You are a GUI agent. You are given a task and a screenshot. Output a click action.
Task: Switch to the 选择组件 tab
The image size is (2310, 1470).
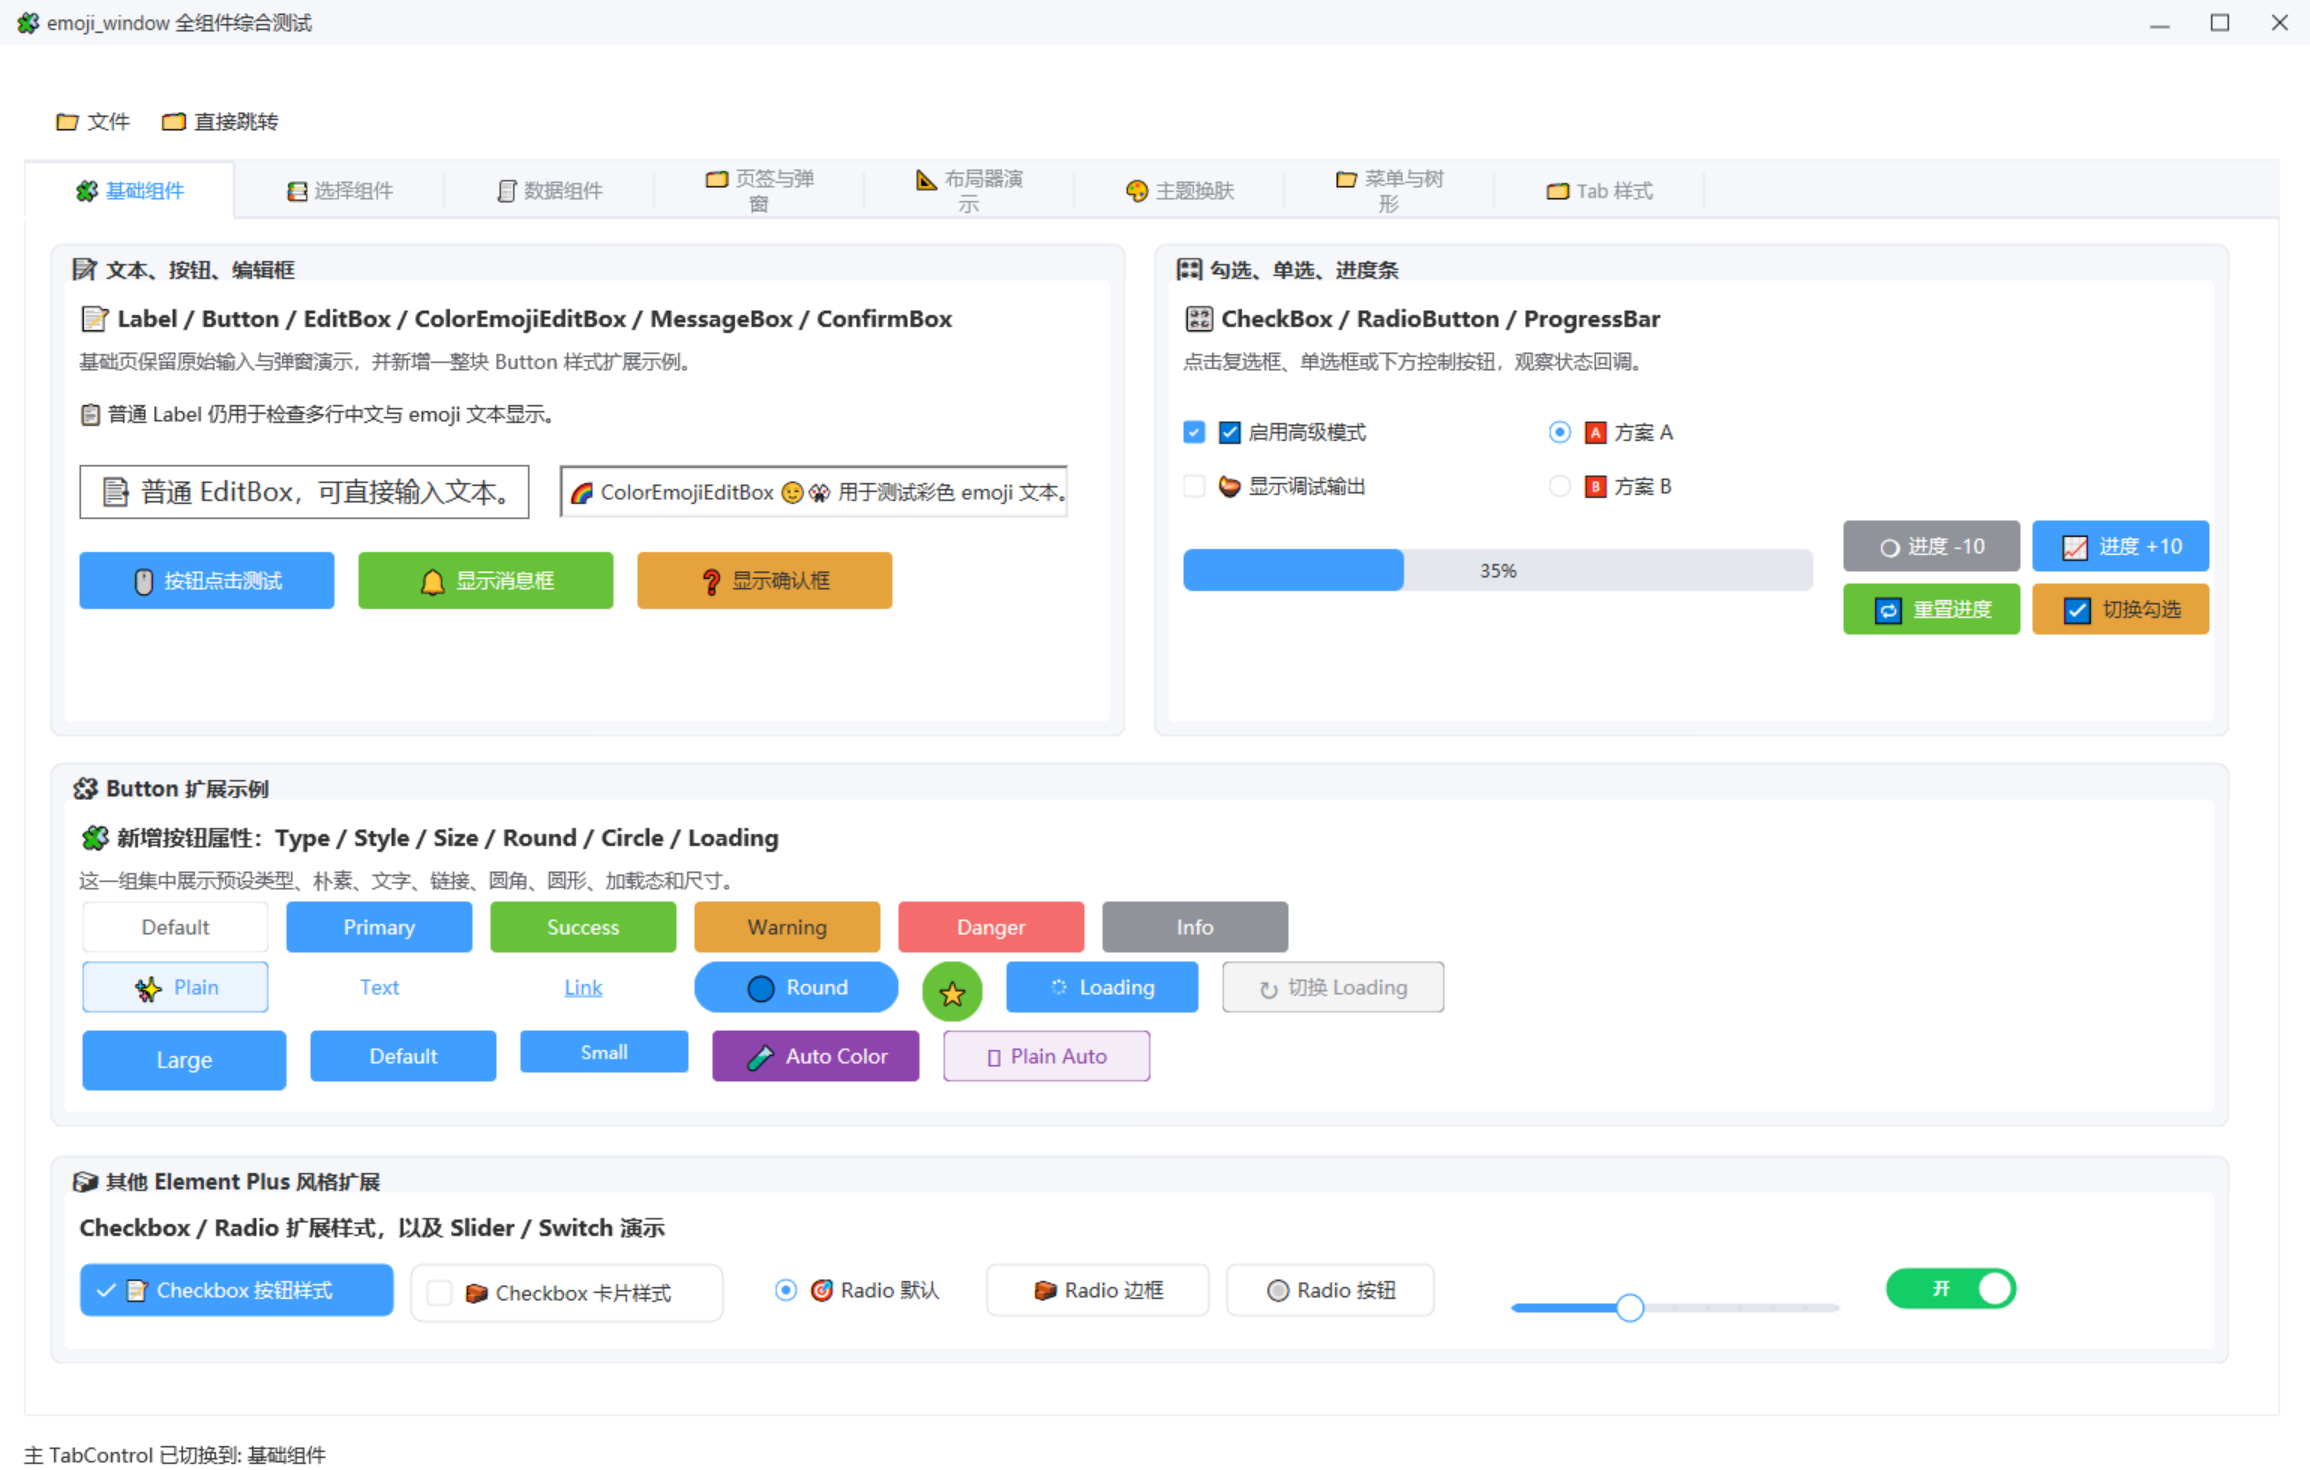[x=340, y=190]
